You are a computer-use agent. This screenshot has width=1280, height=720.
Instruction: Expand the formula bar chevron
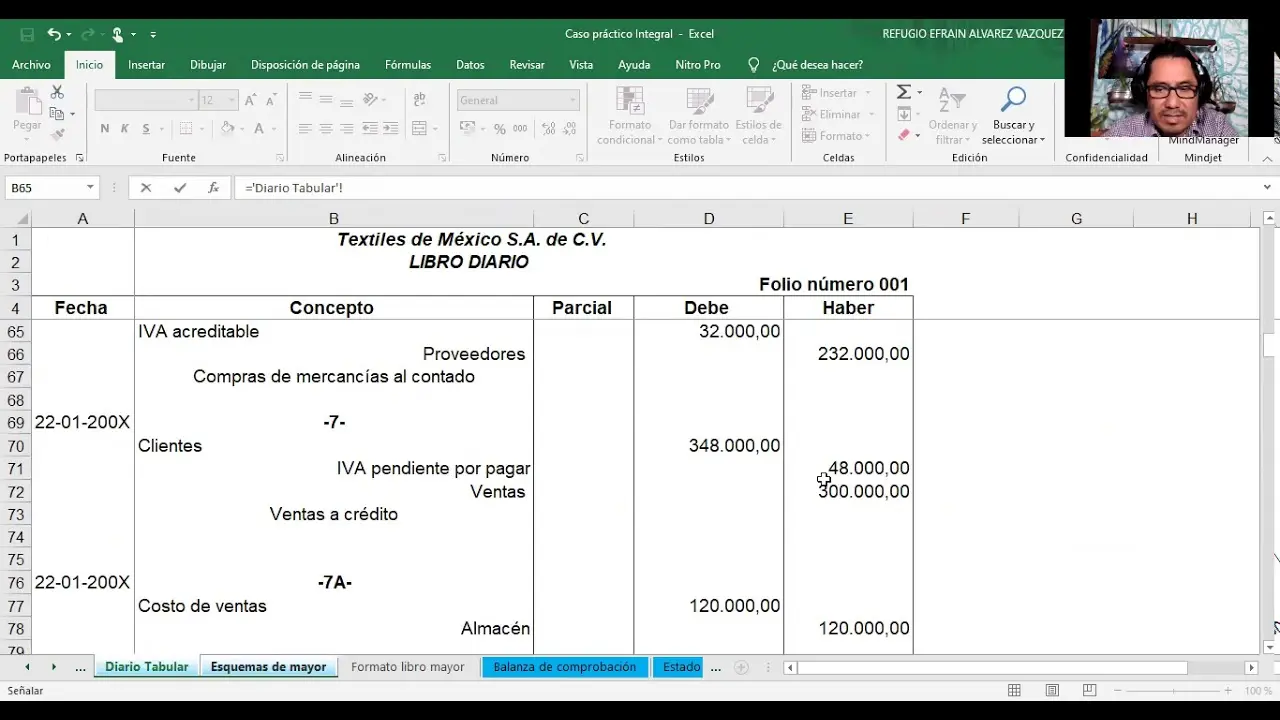click(x=1267, y=188)
